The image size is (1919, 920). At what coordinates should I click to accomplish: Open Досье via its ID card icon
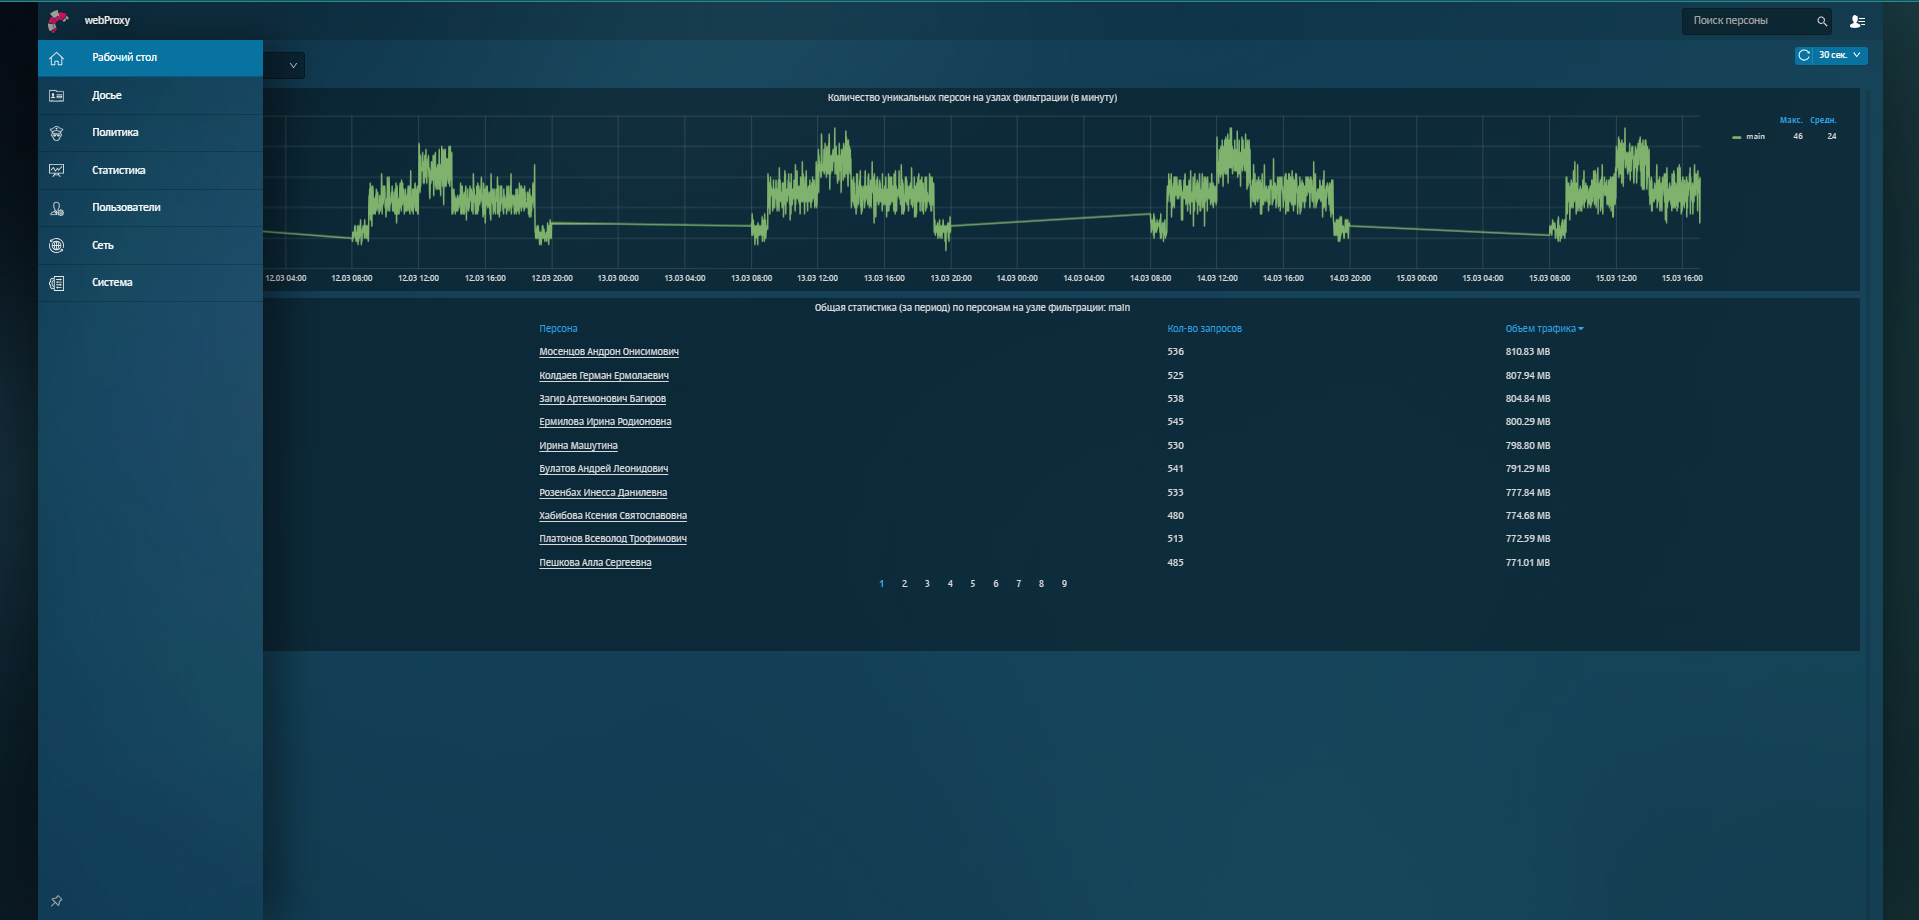(x=57, y=96)
